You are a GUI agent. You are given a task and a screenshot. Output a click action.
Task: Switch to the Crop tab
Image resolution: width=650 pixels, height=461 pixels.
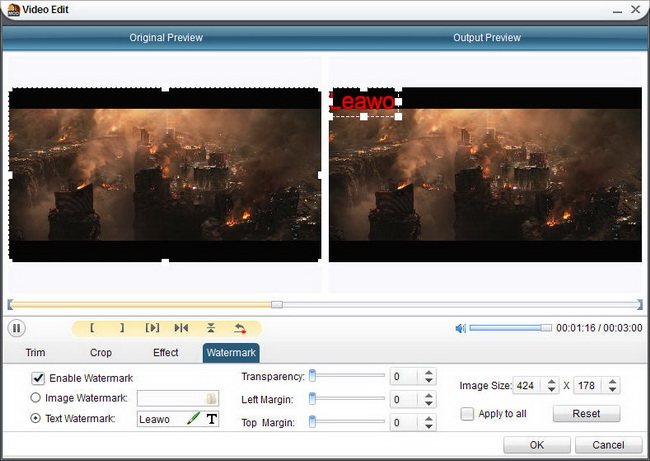101,353
